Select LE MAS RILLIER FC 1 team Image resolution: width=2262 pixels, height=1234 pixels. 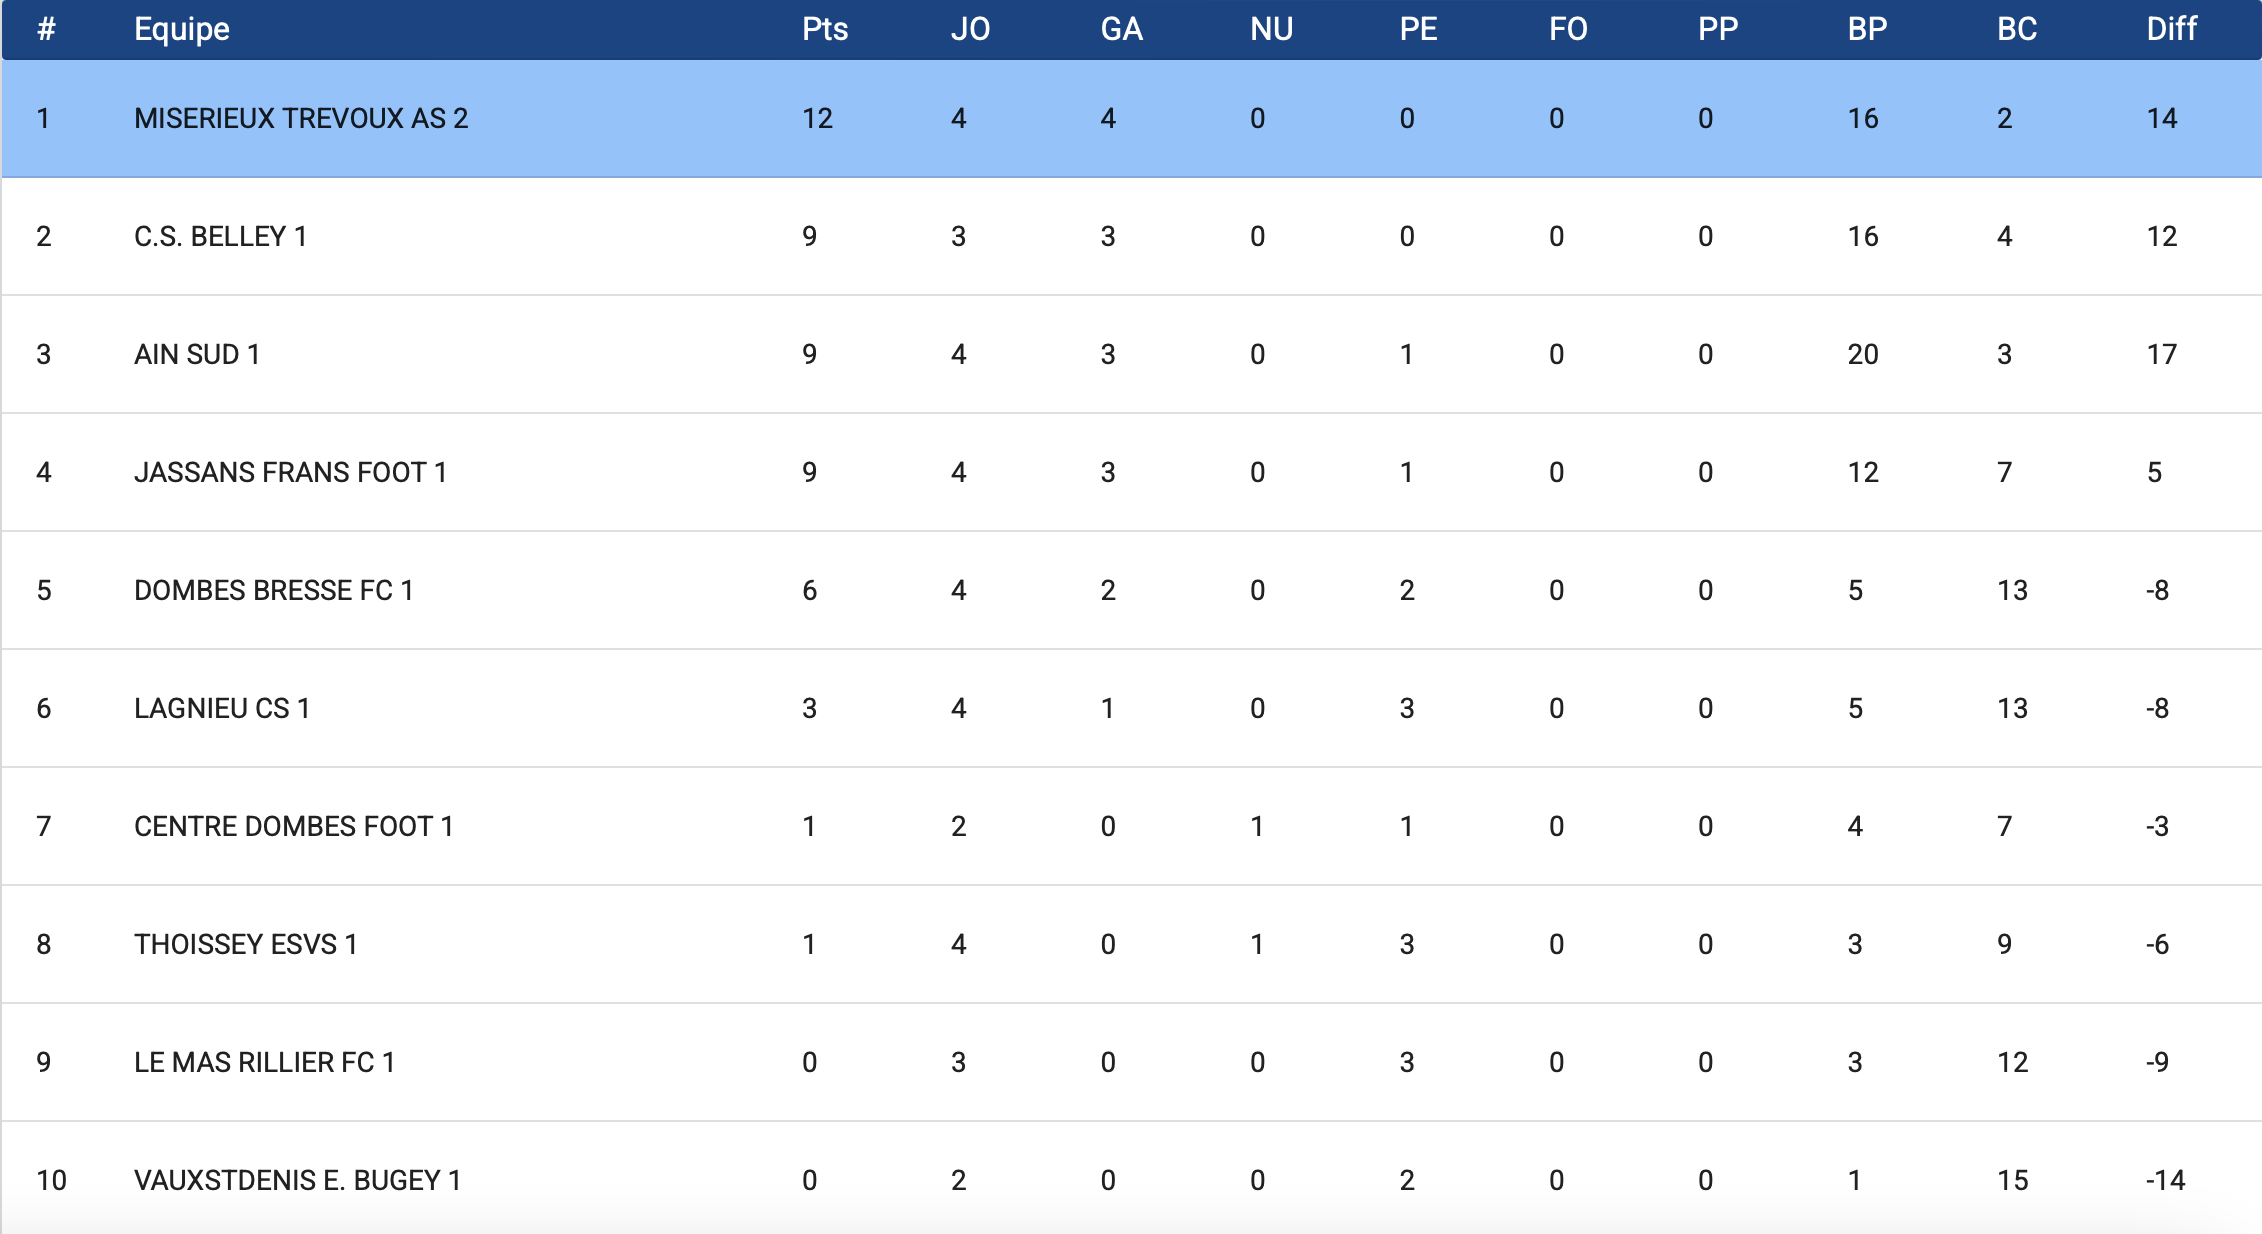coord(264,1063)
